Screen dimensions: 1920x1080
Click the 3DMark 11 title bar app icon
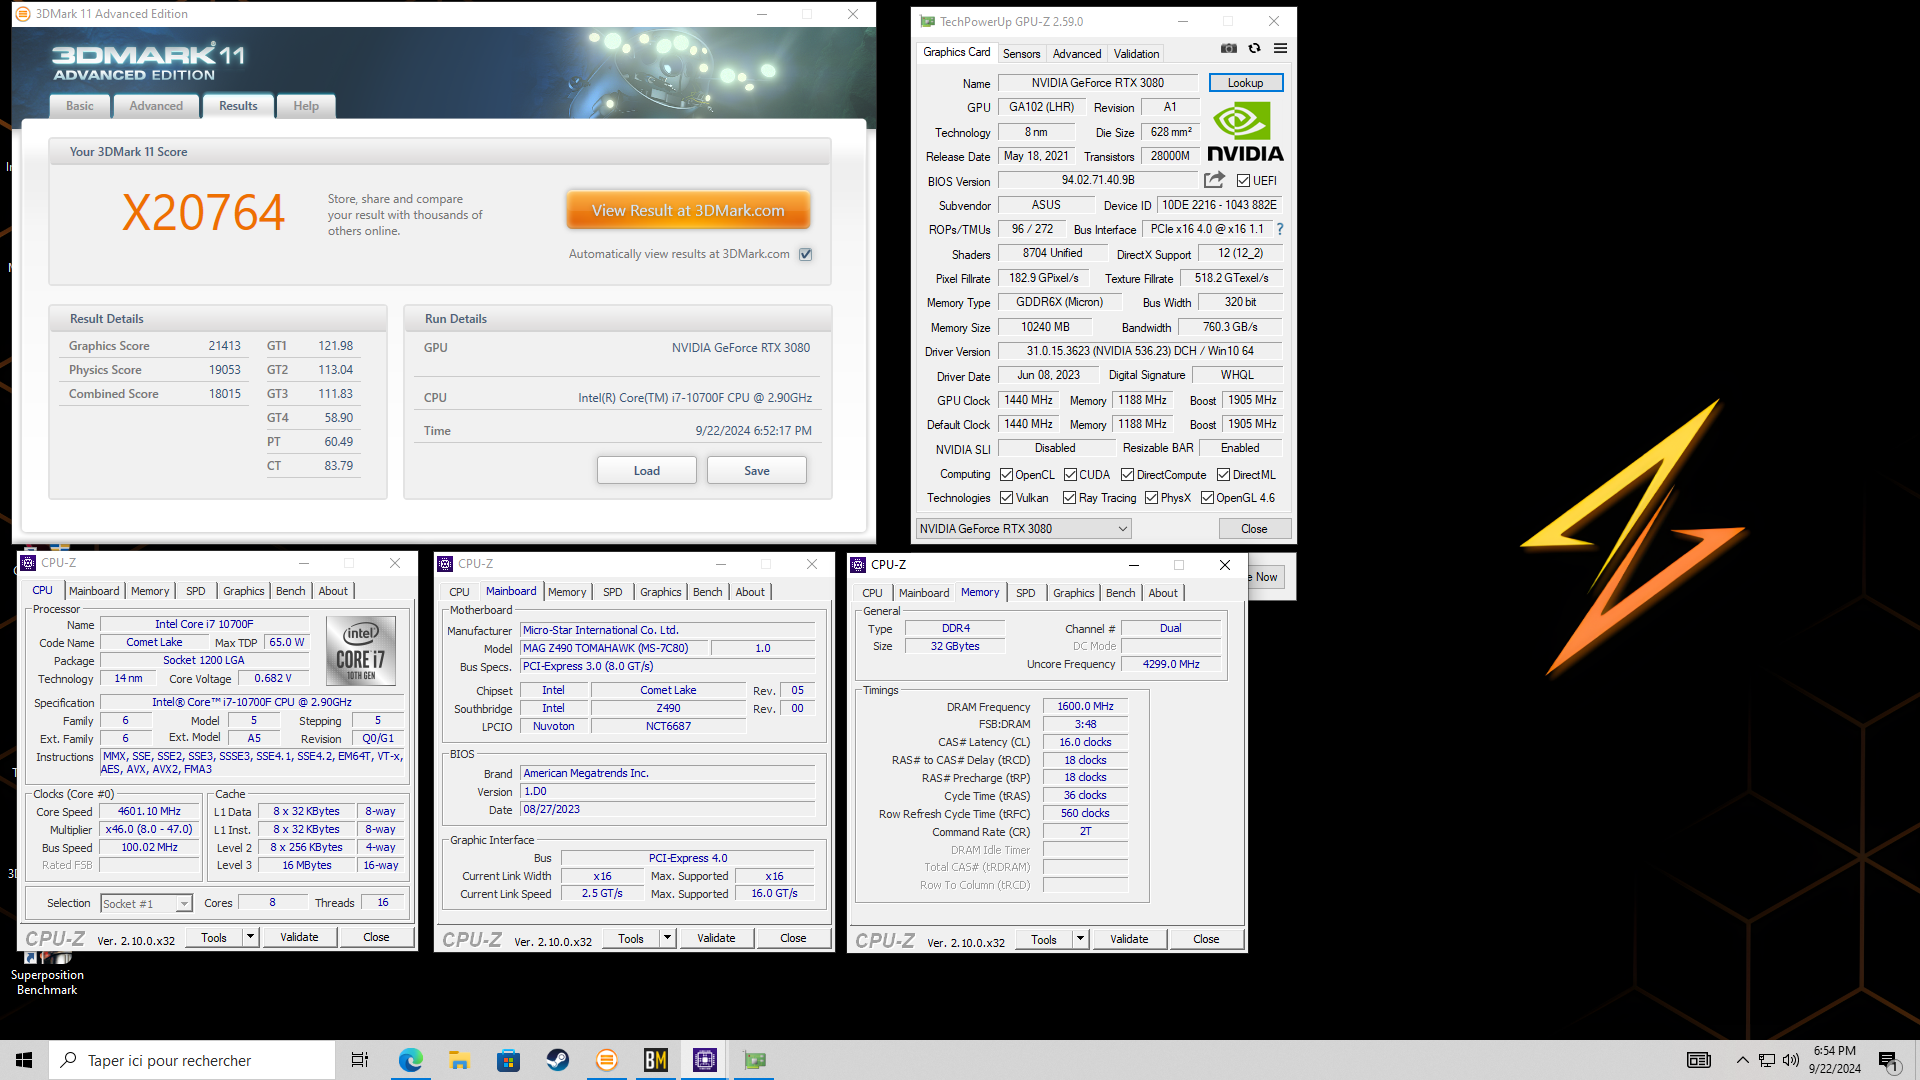(23, 14)
